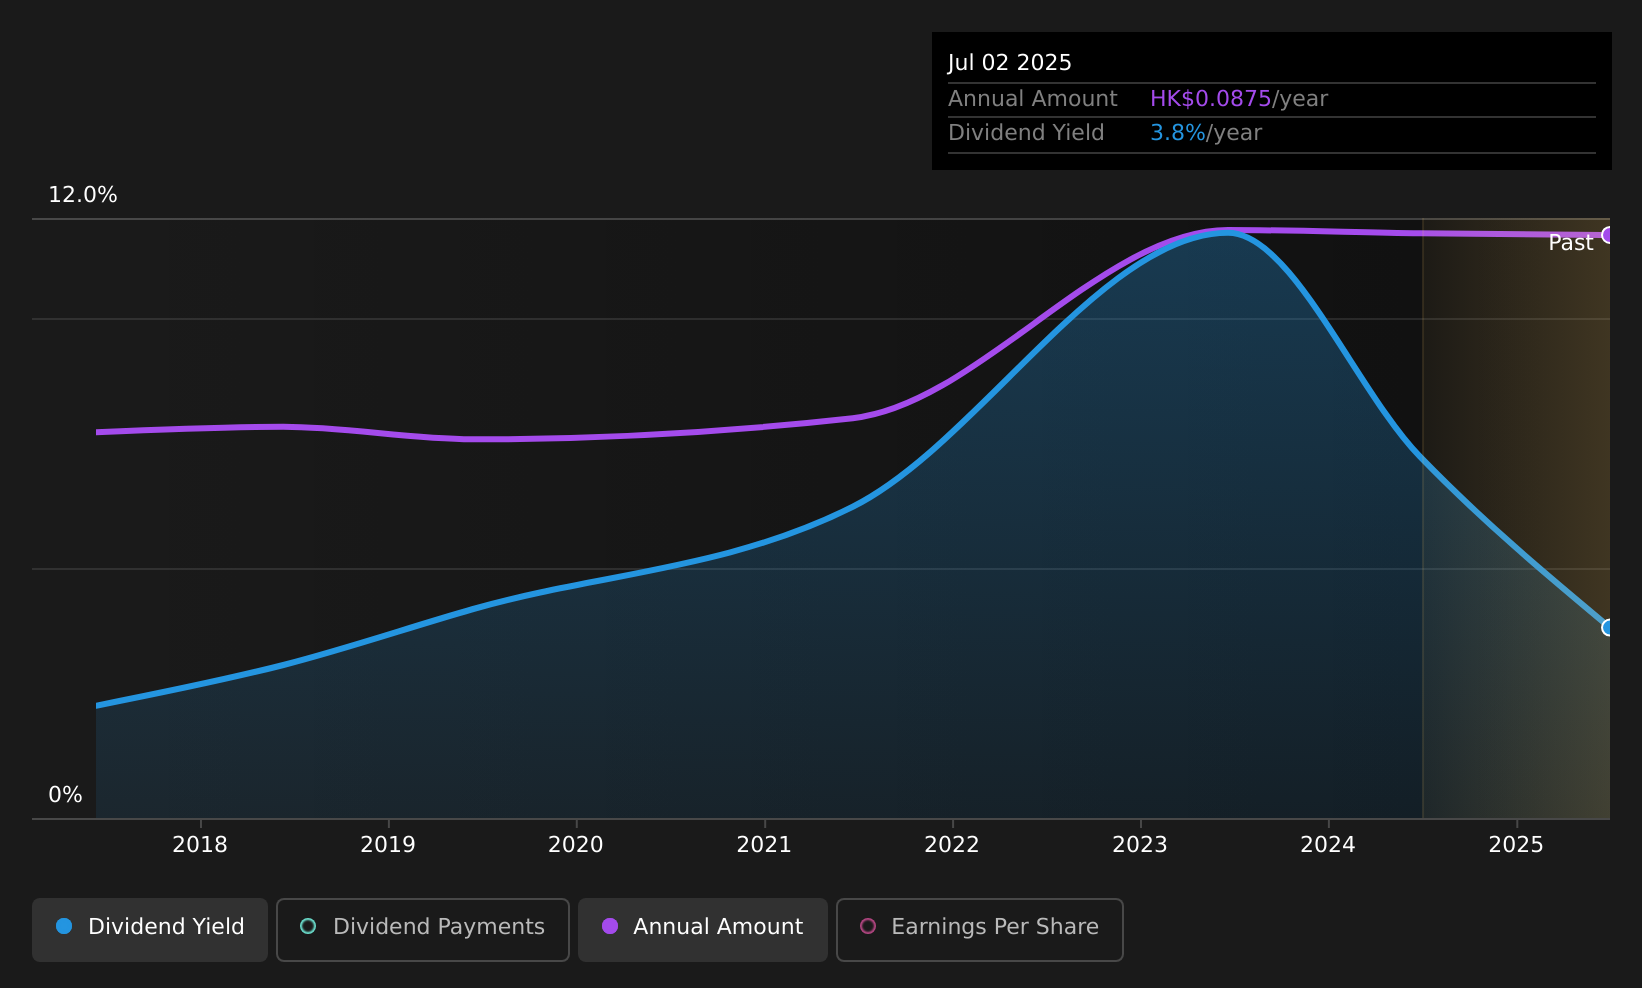Toggle the Dividend Payments legend series
Image resolution: width=1642 pixels, height=988 pixels.
(422, 929)
